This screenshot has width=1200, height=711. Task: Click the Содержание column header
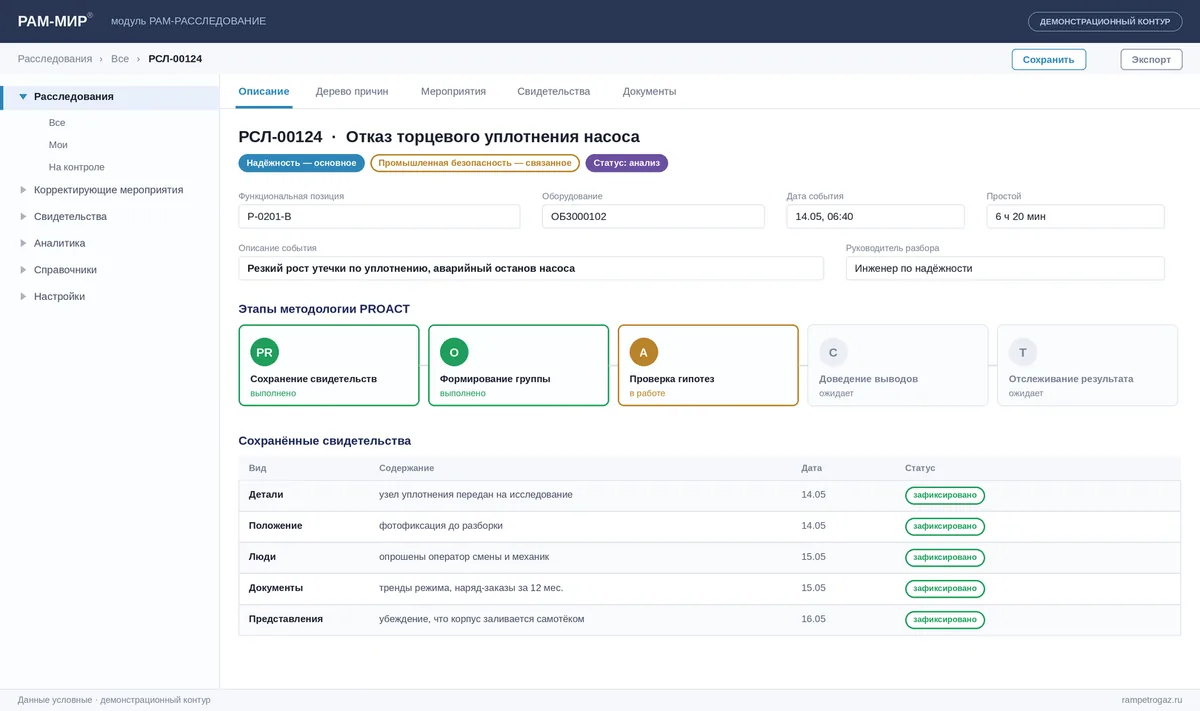pos(406,468)
